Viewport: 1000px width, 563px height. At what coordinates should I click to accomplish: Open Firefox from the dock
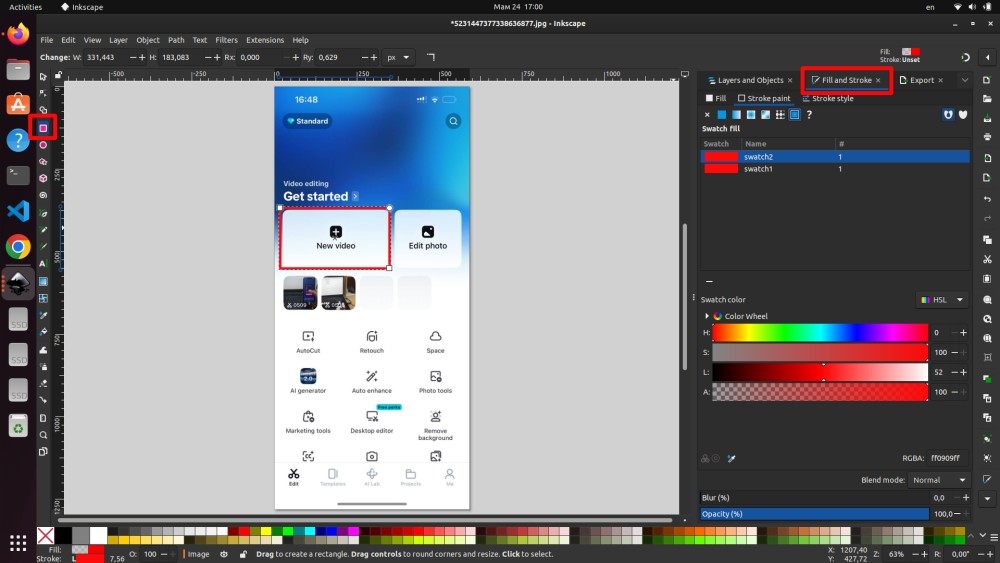click(x=18, y=33)
